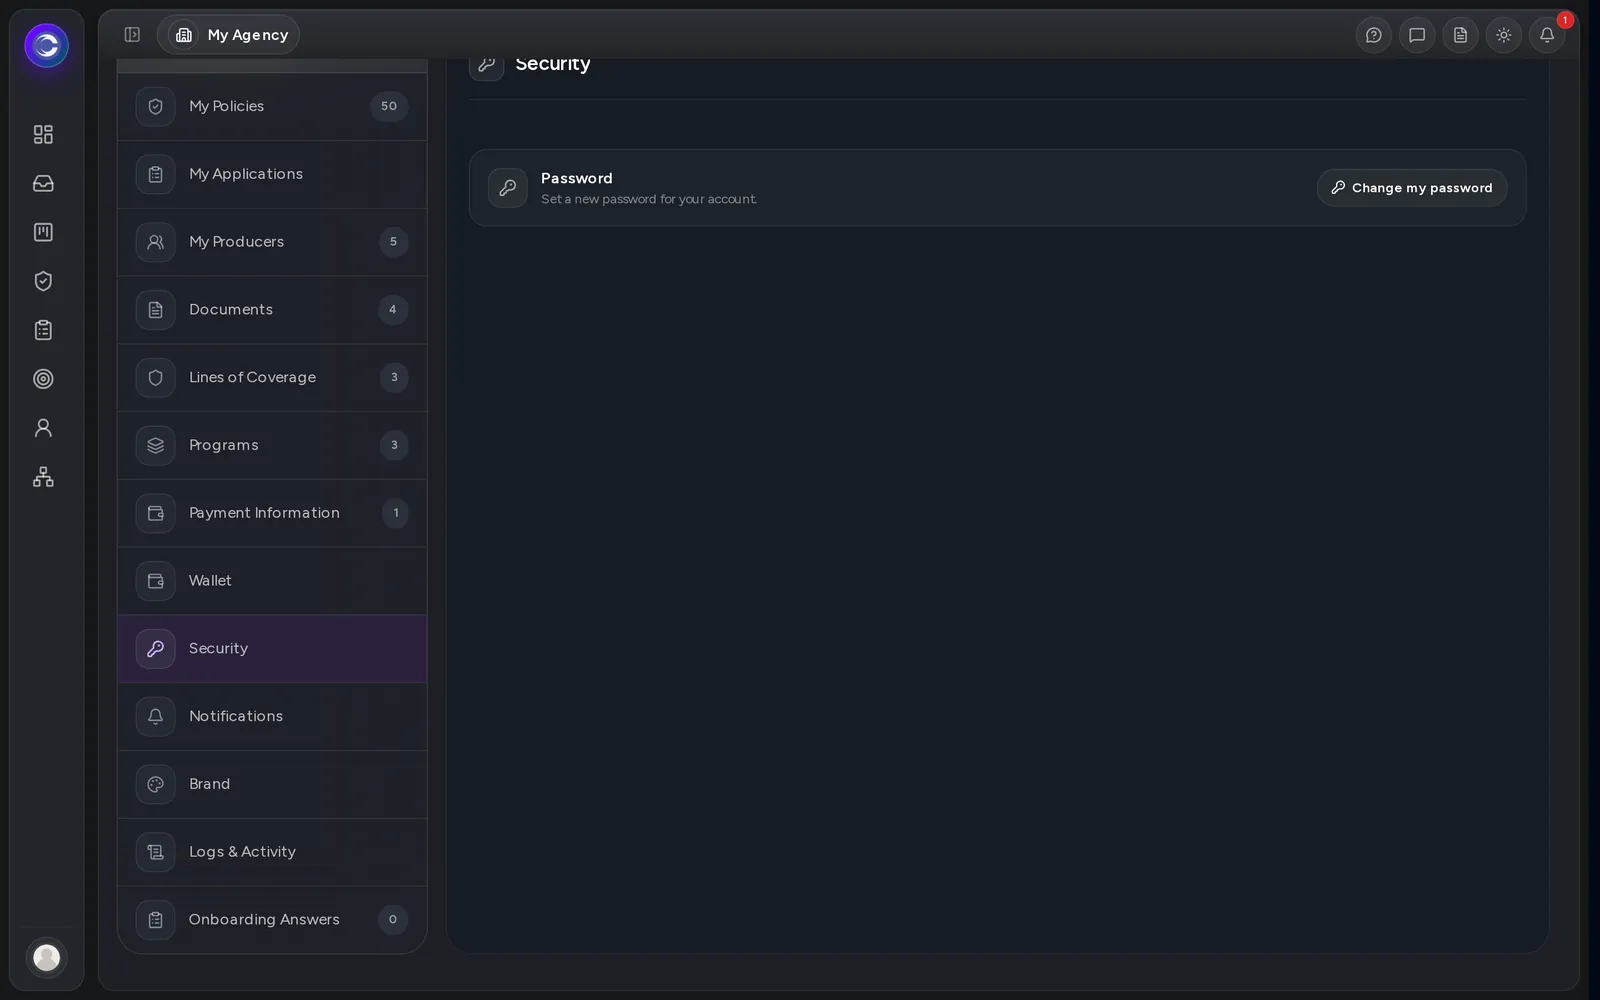This screenshot has width=1600, height=1000.
Task: Click the palette icon next to Brand
Action: click(x=155, y=784)
